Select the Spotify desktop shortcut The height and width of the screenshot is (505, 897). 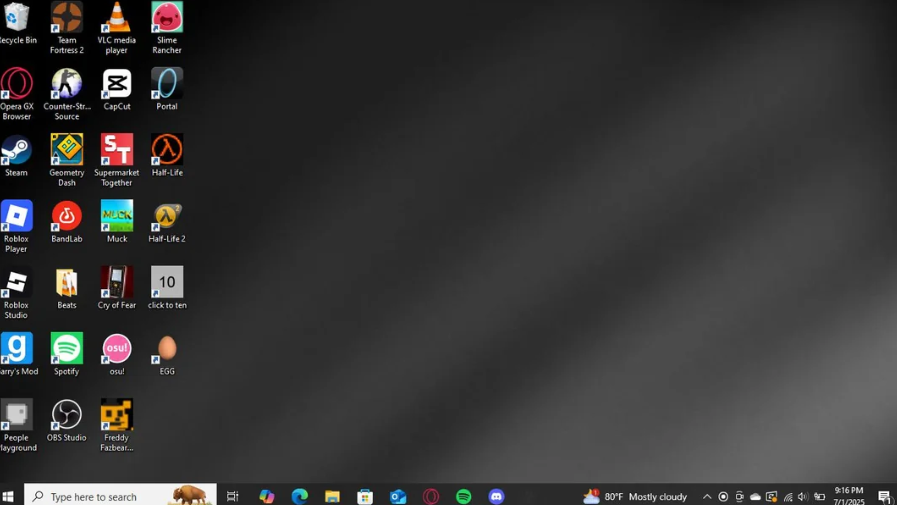pos(66,355)
